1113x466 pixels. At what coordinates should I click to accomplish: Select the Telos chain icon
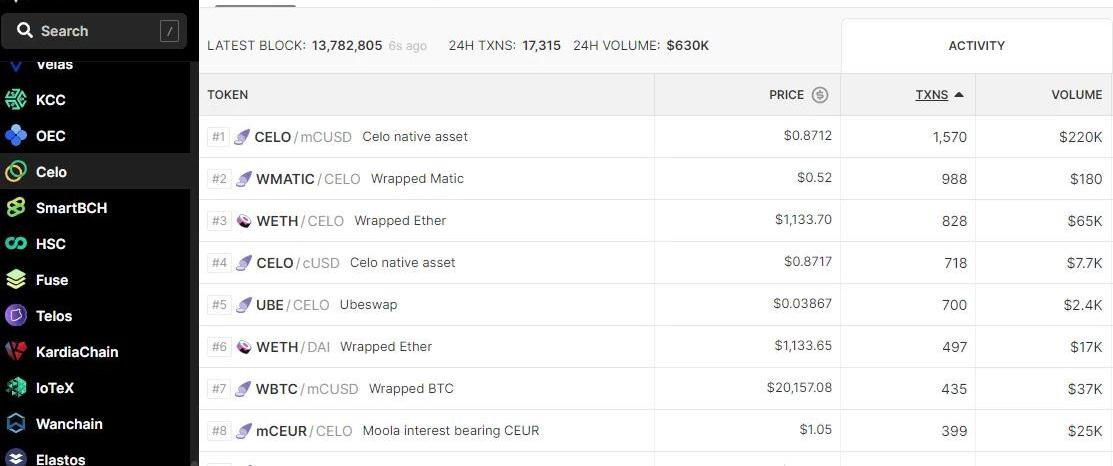[x=16, y=316]
